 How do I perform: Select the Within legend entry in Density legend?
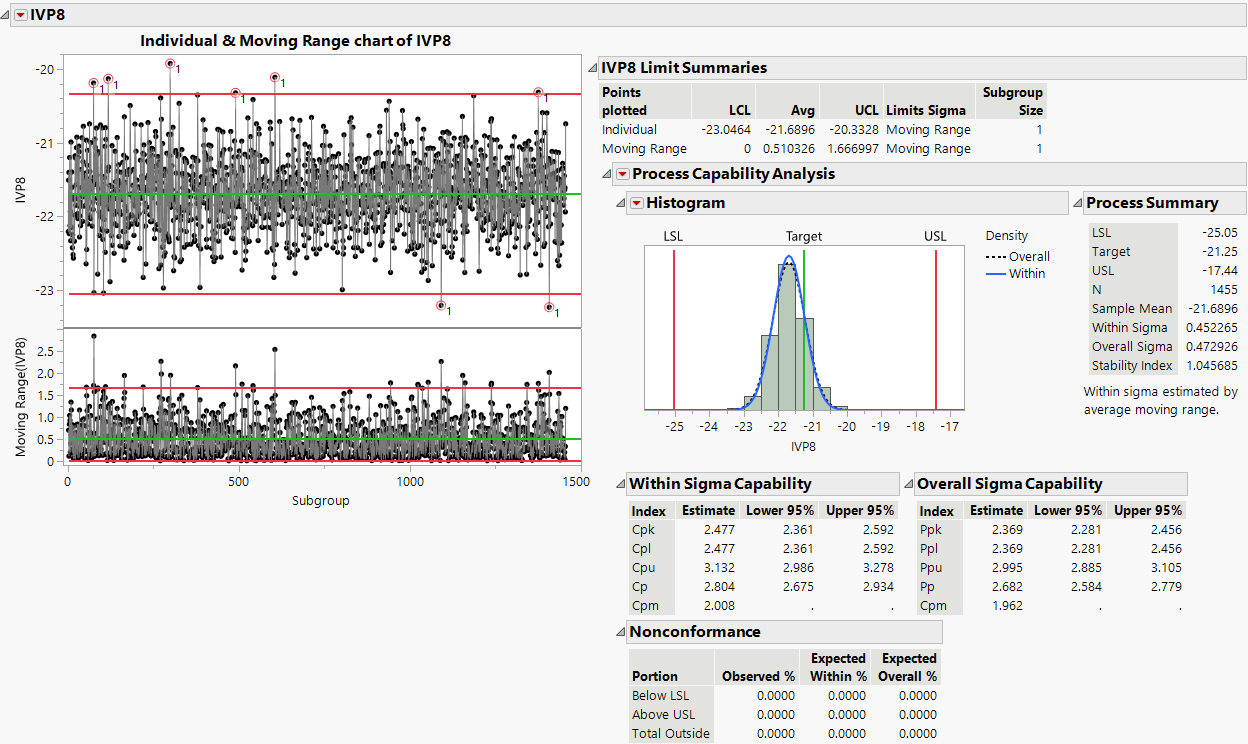tap(1027, 272)
